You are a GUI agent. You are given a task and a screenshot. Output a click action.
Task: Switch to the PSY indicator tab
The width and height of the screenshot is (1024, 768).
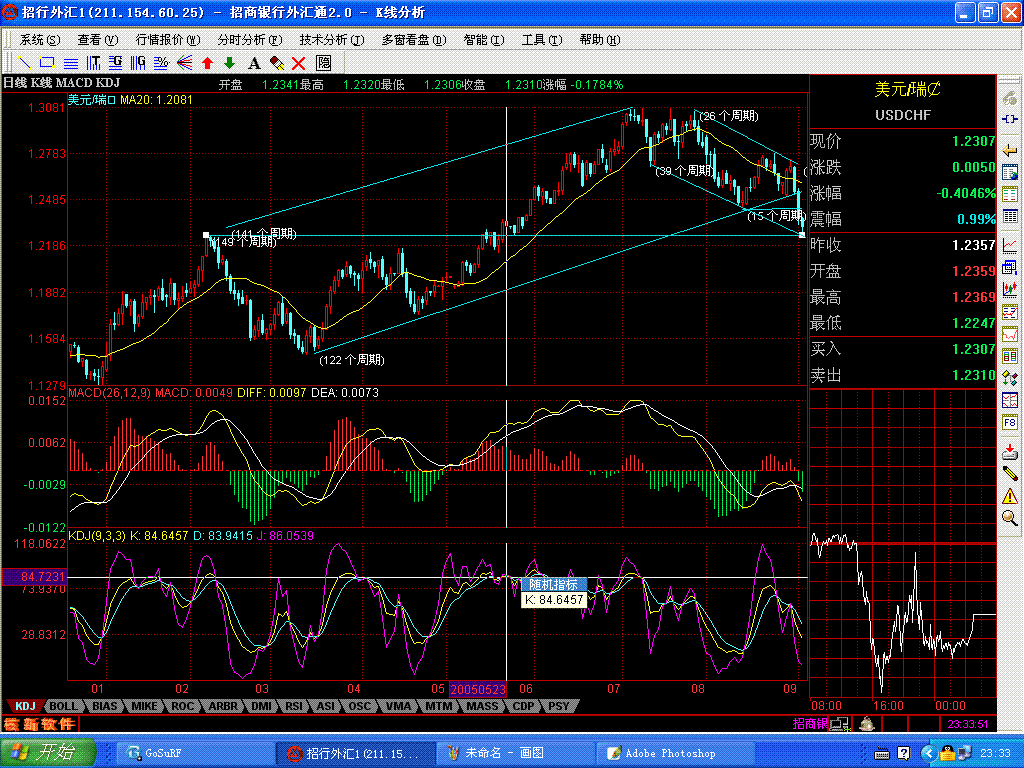coord(558,706)
